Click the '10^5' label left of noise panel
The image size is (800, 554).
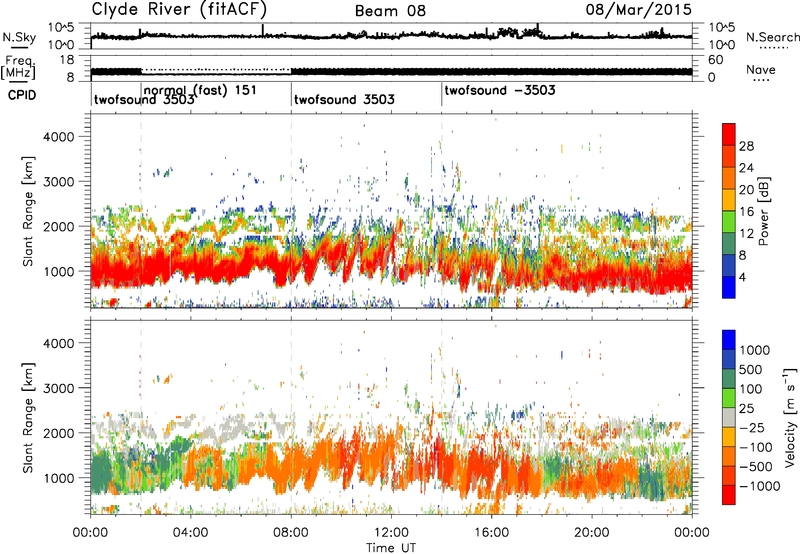61,28
